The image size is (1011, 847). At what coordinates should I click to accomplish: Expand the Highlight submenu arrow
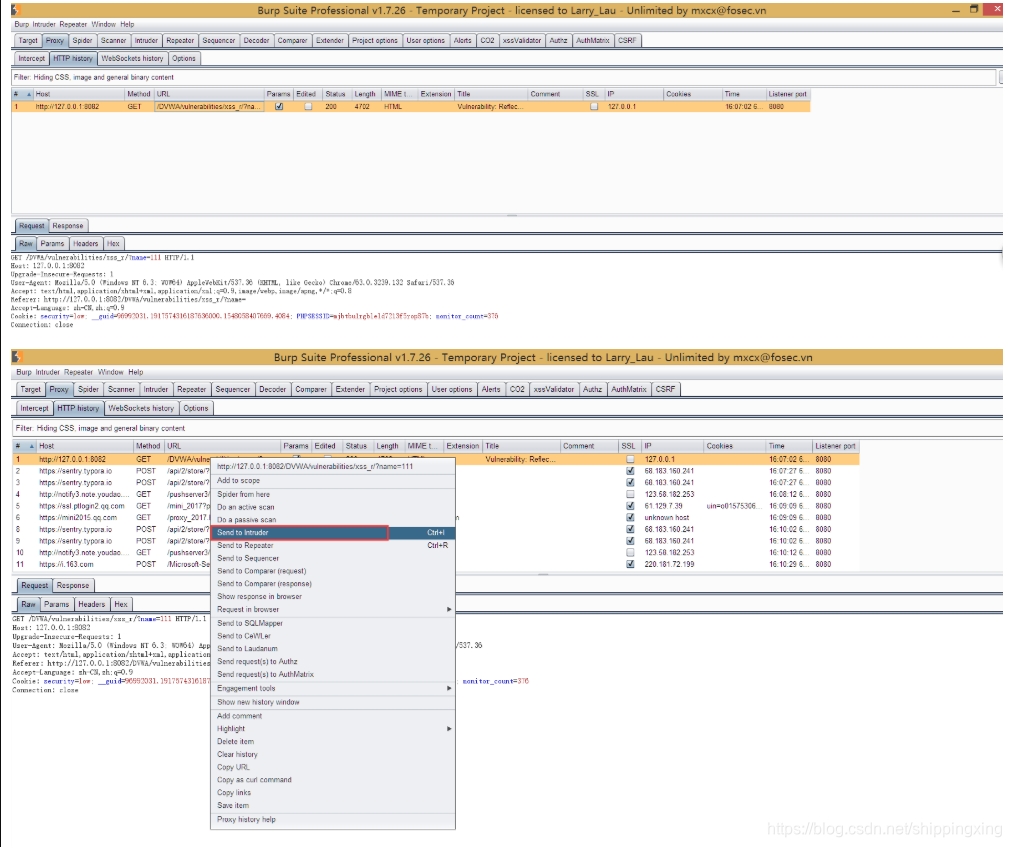click(449, 728)
